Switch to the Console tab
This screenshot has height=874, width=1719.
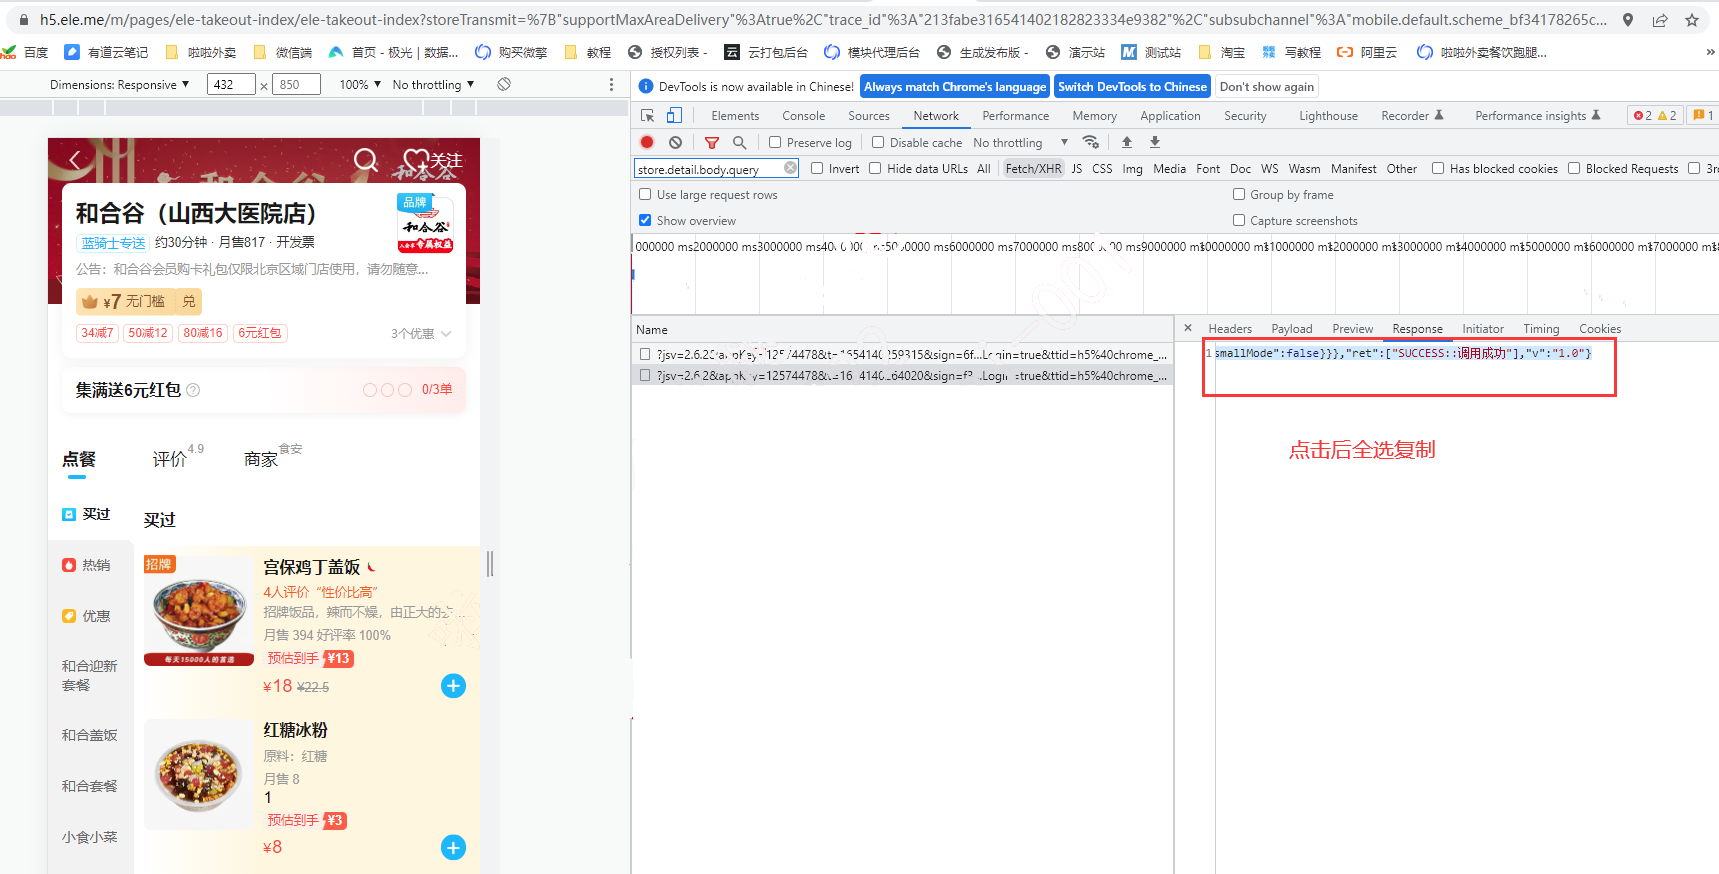coord(803,115)
